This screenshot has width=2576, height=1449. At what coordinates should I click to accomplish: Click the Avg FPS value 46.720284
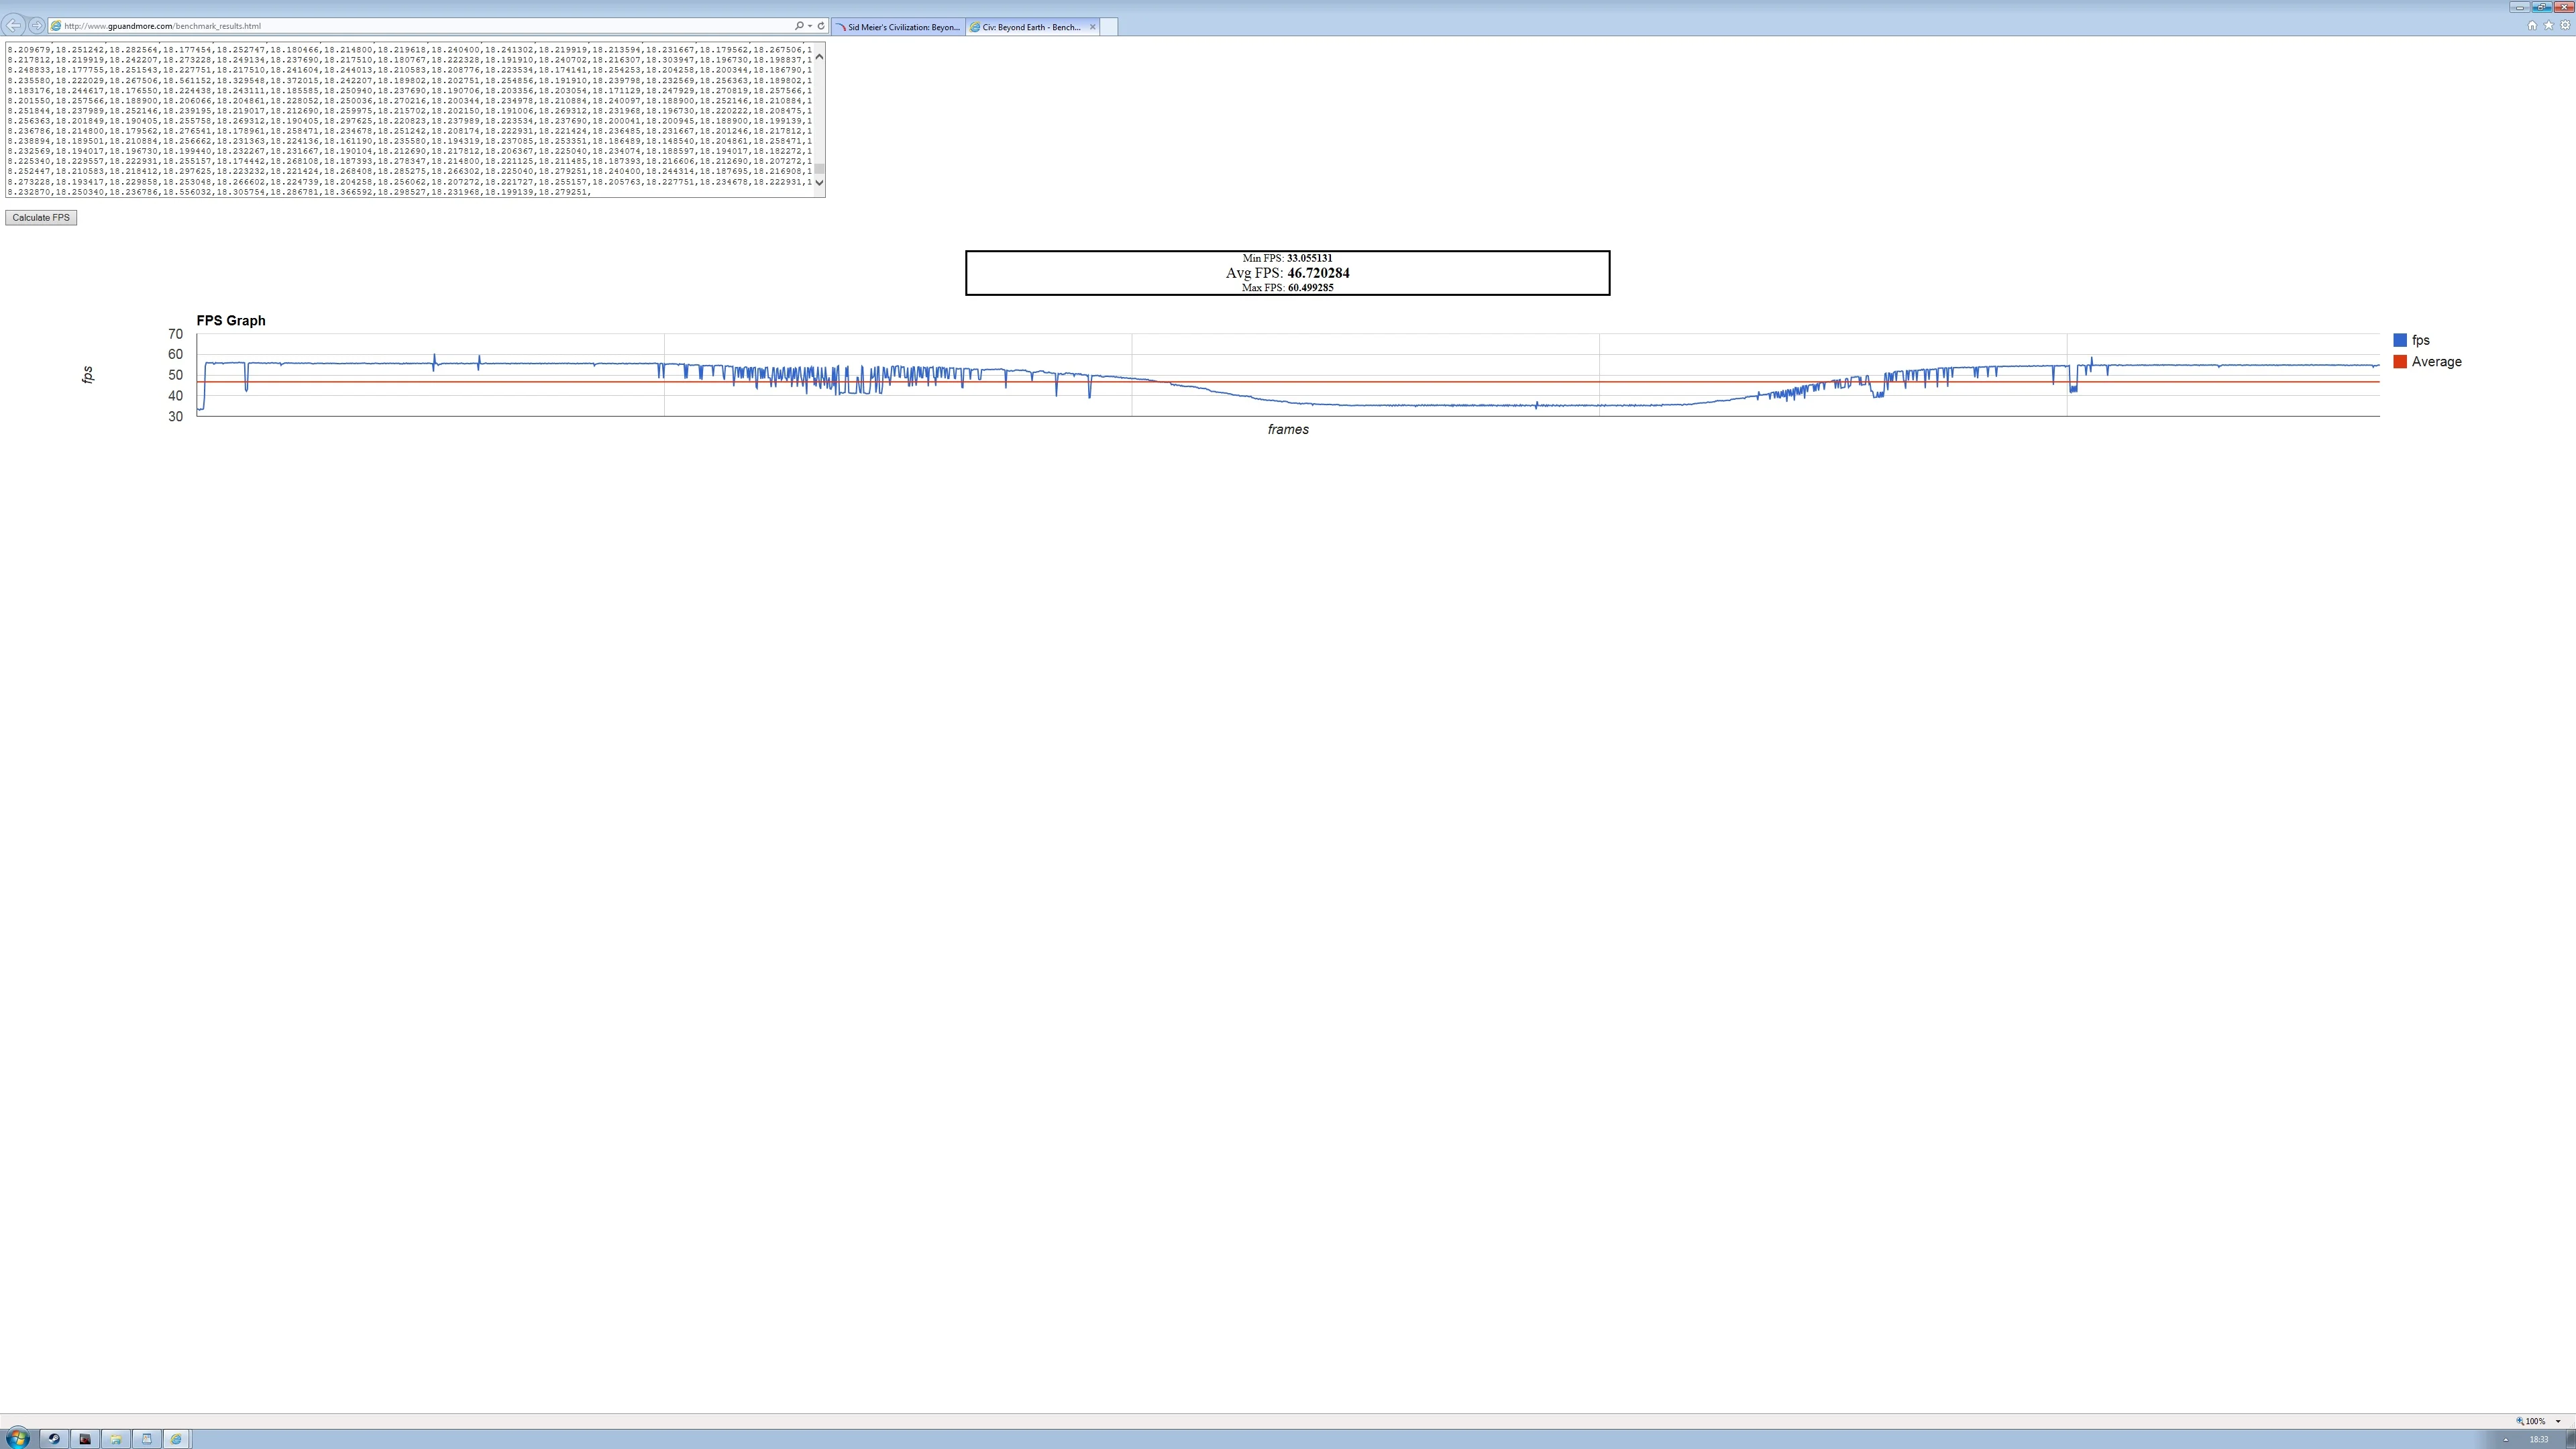[1318, 273]
